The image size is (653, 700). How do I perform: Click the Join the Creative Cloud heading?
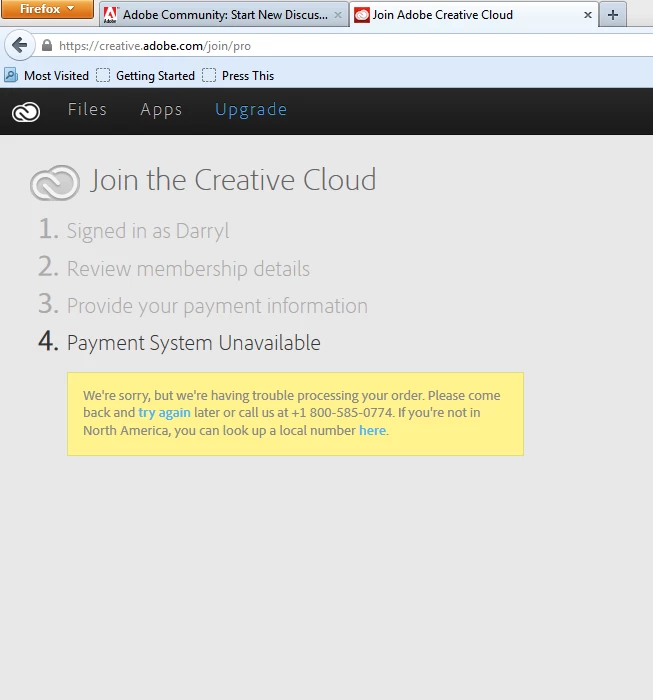point(233,180)
